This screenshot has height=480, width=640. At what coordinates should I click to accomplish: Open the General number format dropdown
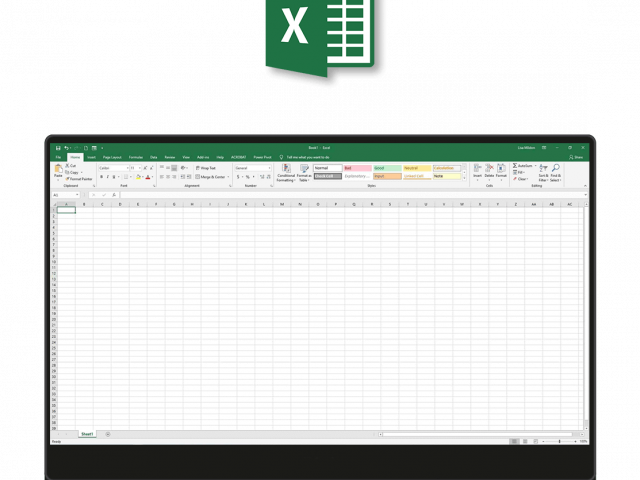click(x=252, y=168)
